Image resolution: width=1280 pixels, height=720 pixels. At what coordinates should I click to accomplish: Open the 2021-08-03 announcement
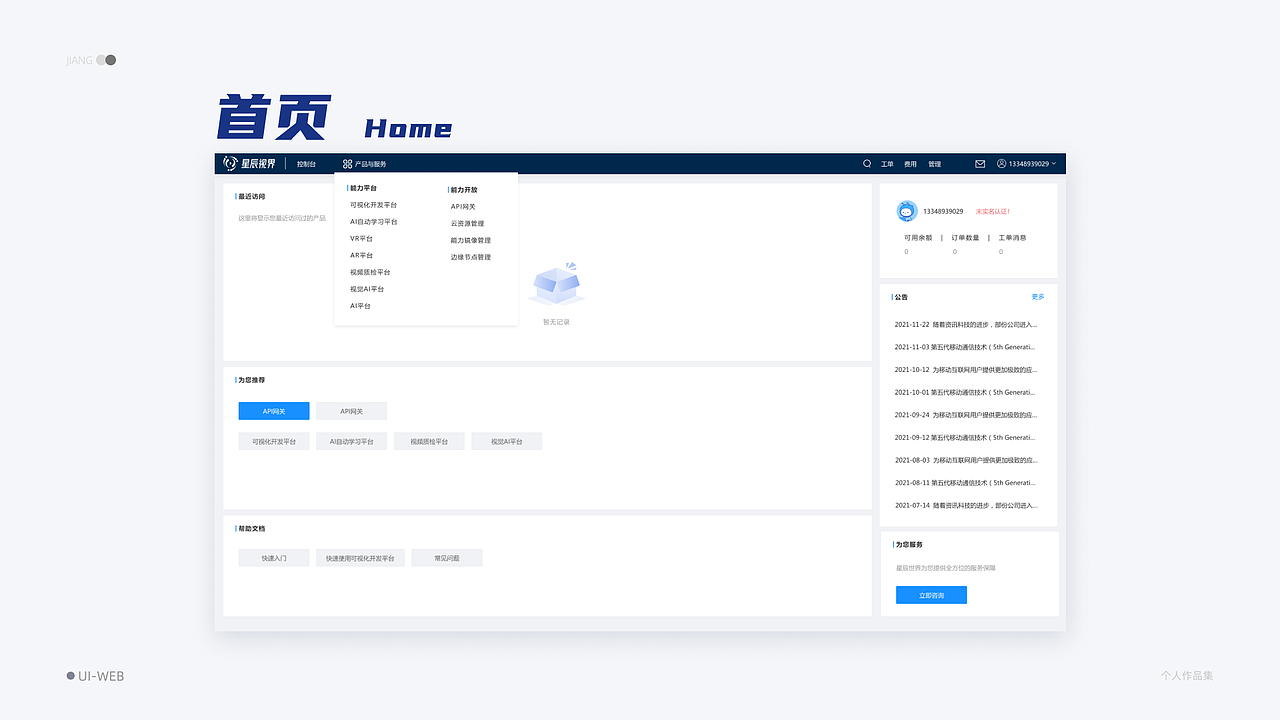[966, 460]
